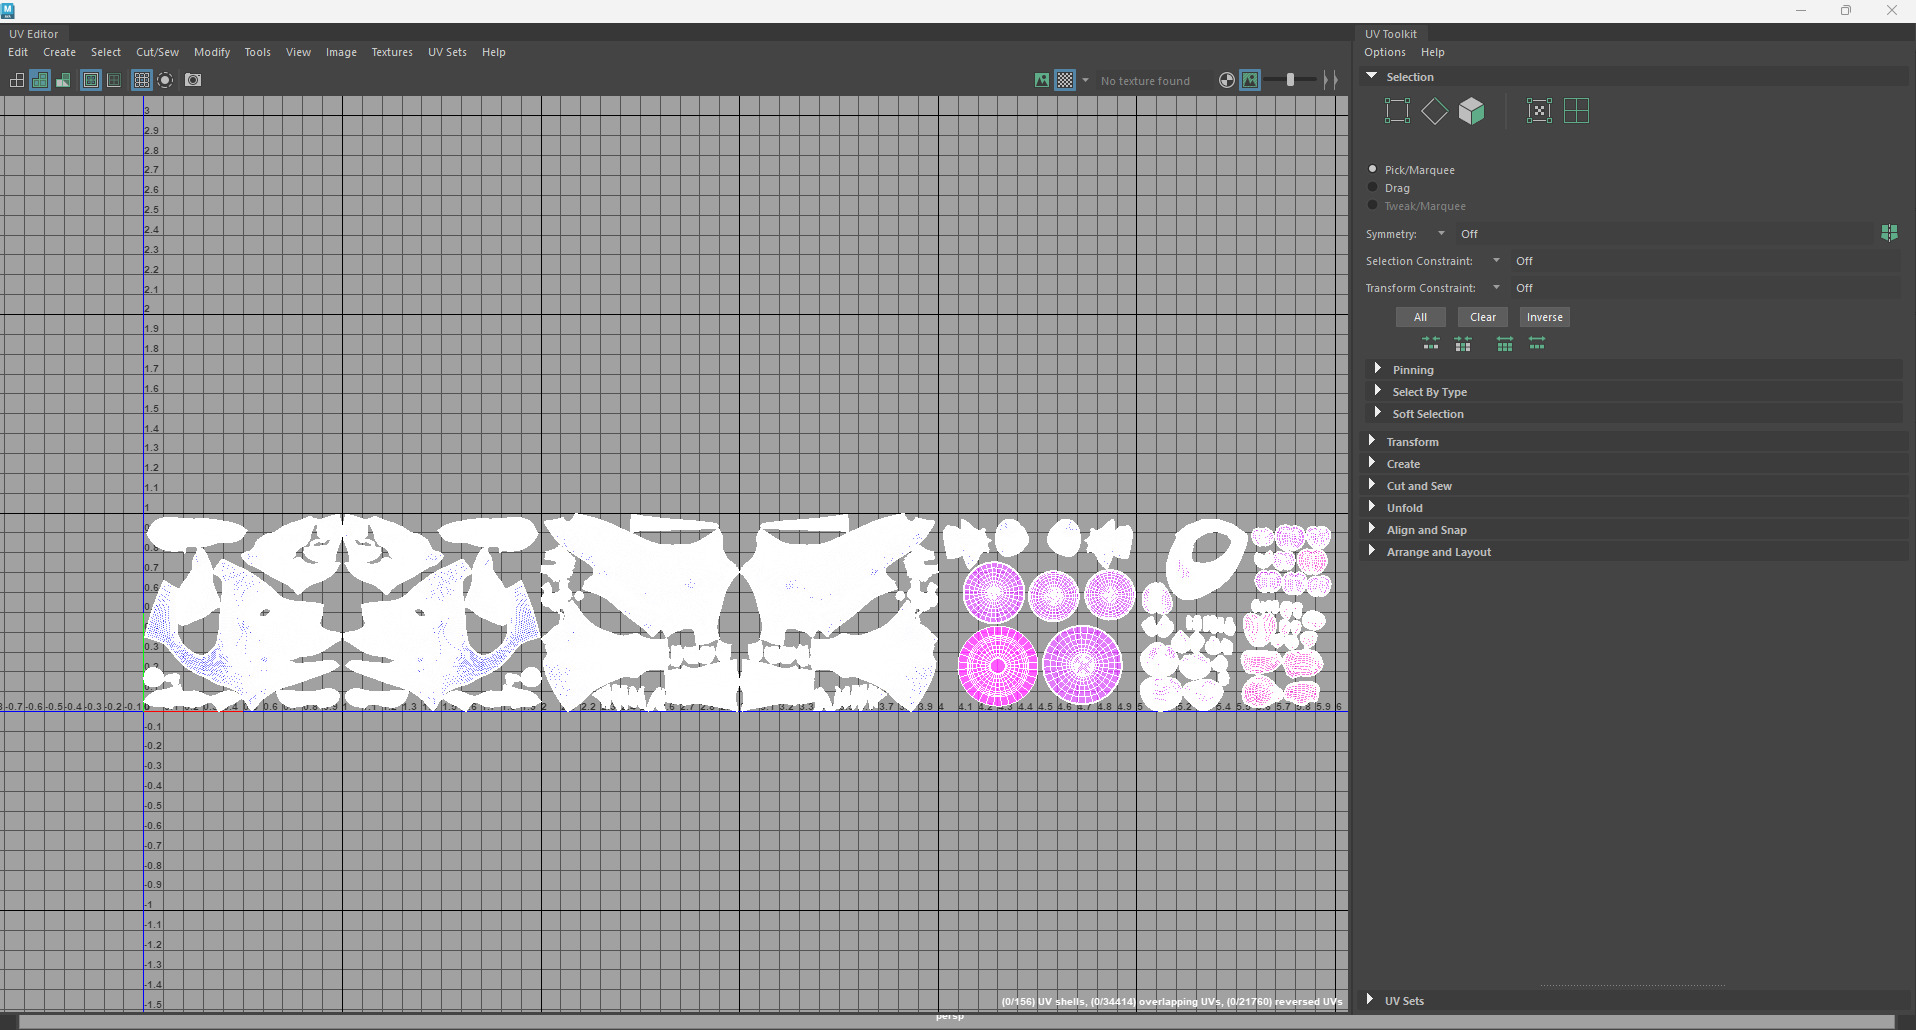Viewport: 1916px width, 1030px height.
Task: Click the grow selection along loop icon
Action: [1537, 344]
